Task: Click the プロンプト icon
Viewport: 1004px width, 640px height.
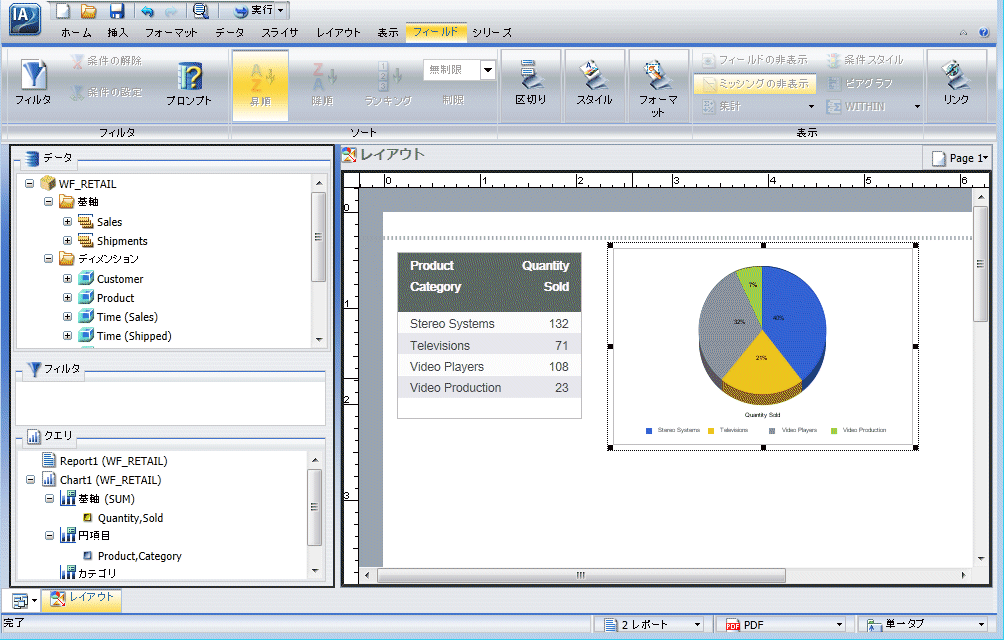Action: click(x=189, y=84)
